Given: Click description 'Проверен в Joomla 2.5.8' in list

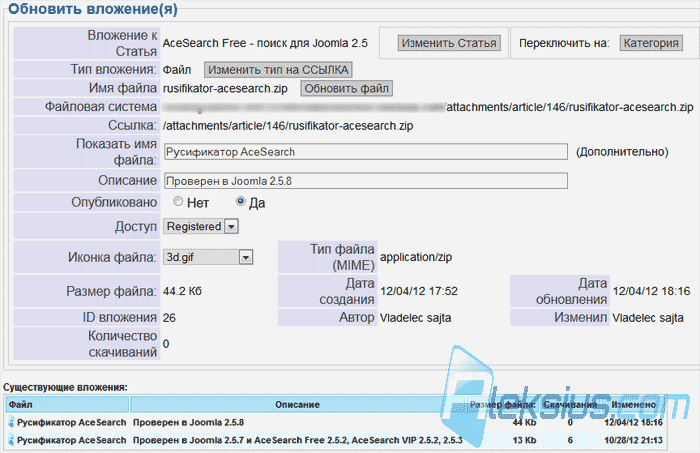Looking at the screenshot, I should coord(188,422).
